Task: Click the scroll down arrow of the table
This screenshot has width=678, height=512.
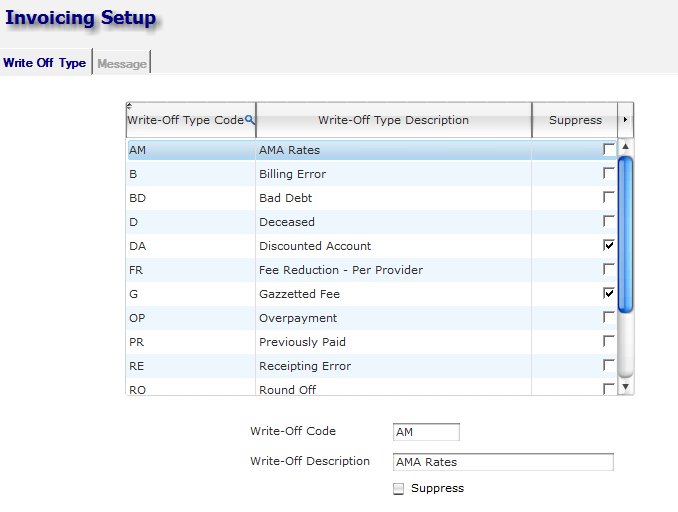Action: pos(625,387)
